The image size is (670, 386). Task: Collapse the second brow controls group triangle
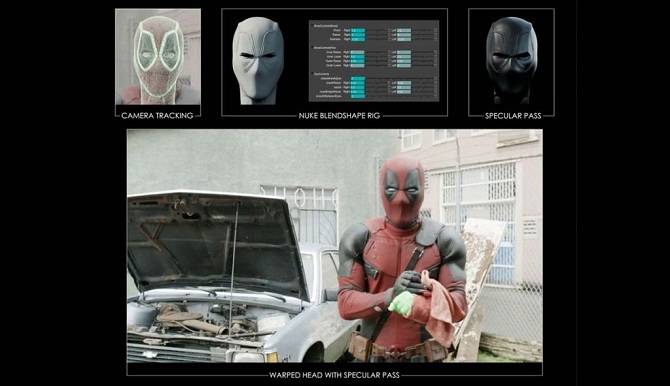(312, 47)
